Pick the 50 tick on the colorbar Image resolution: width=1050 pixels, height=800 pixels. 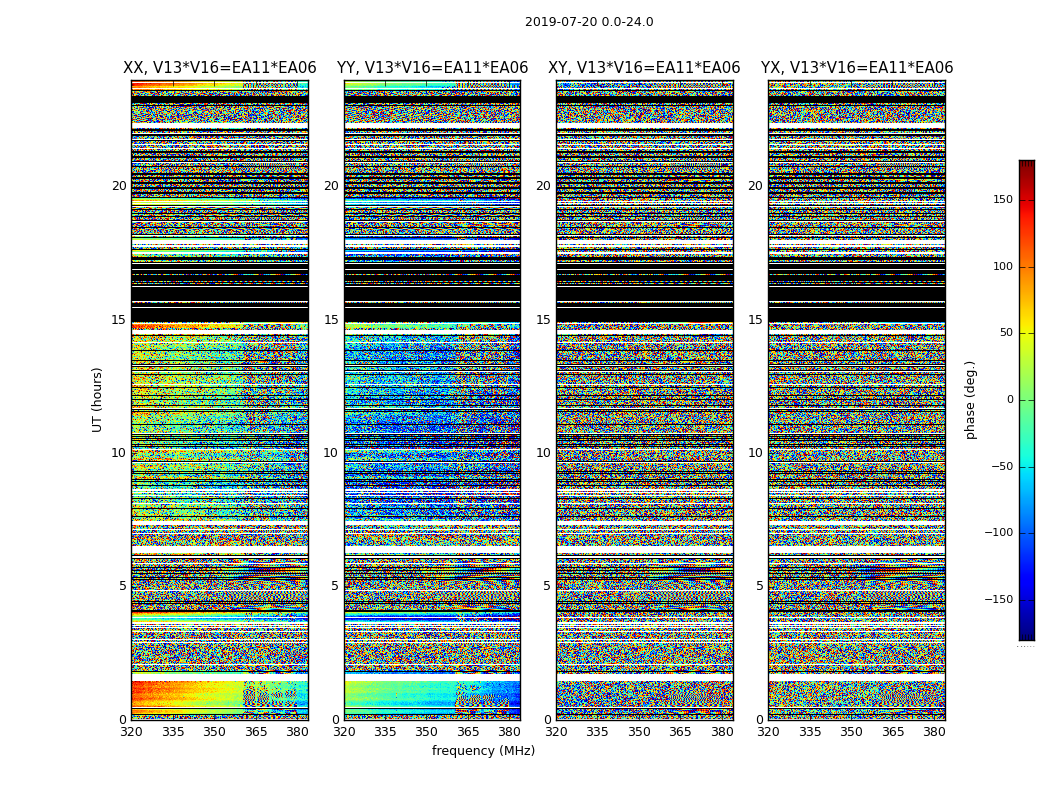click(x=1006, y=333)
